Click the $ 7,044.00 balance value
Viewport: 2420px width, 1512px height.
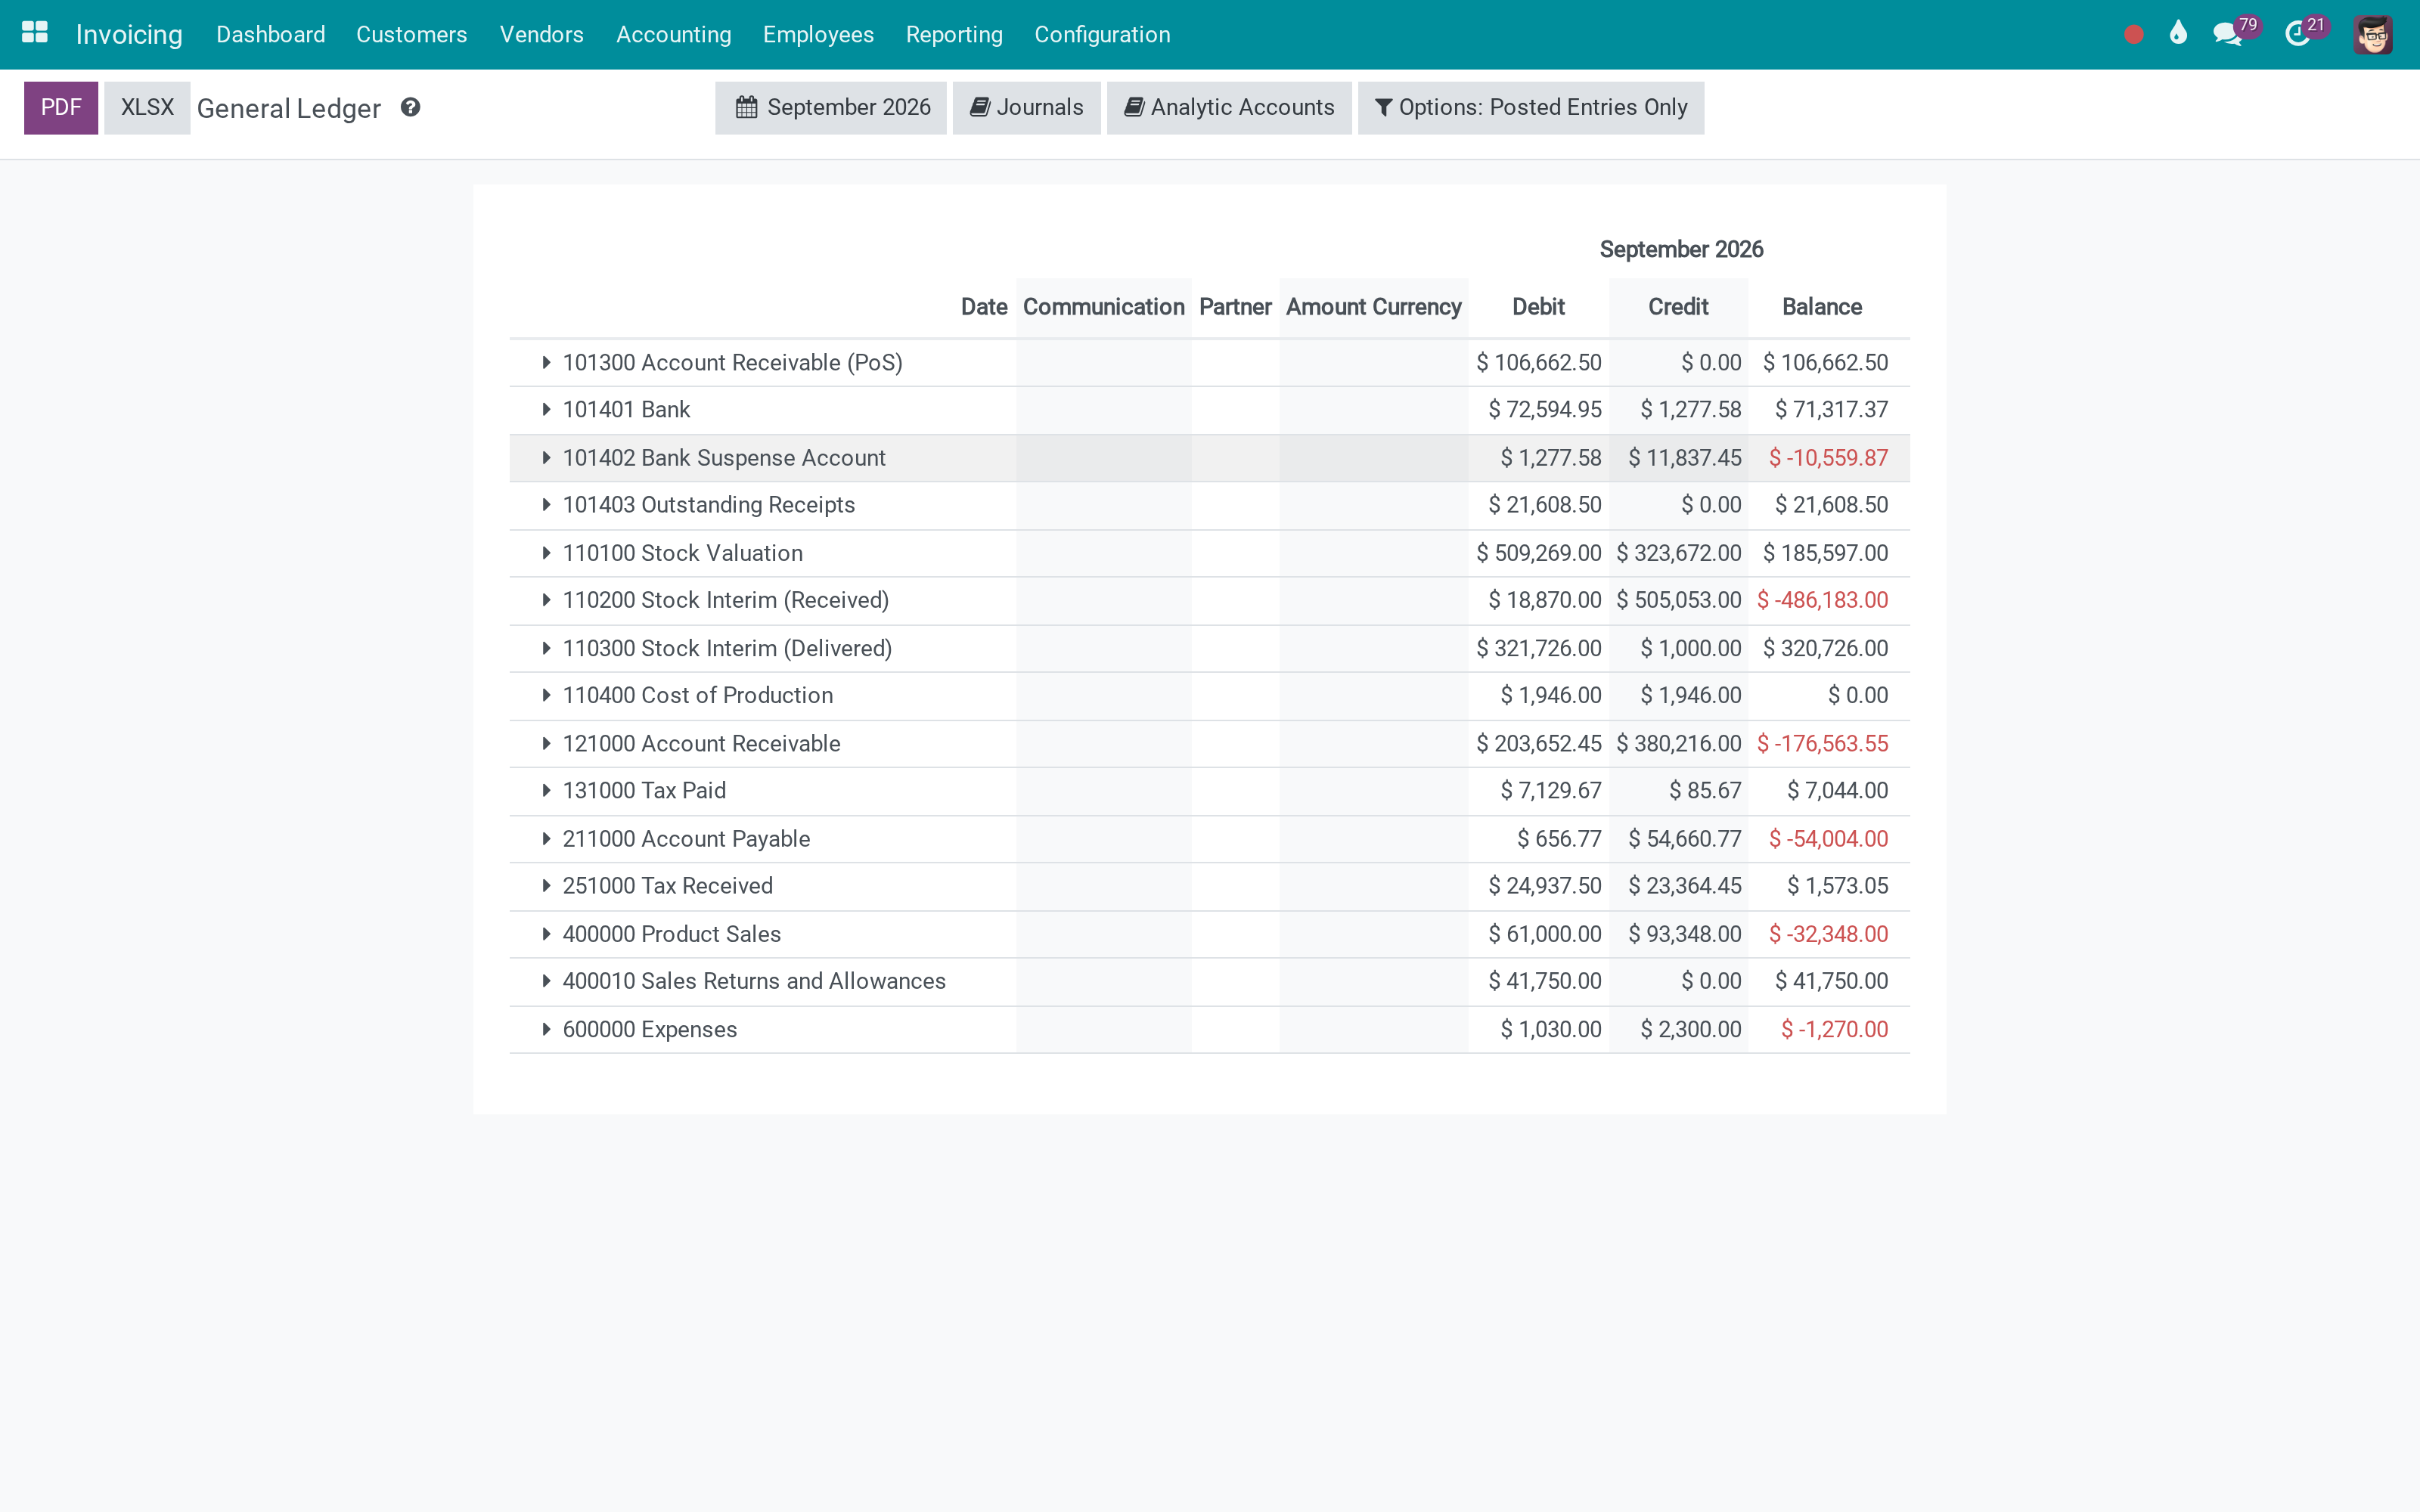(x=1837, y=790)
